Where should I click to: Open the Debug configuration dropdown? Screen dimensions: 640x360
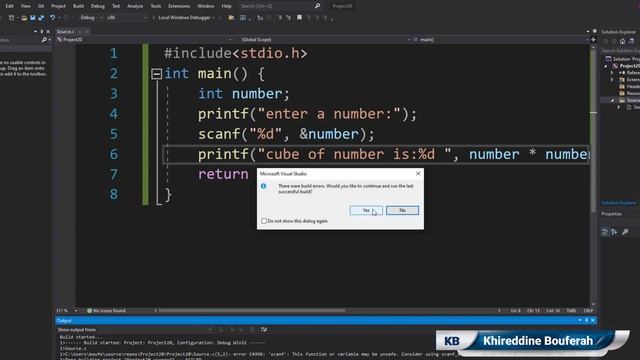[x=91, y=18]
